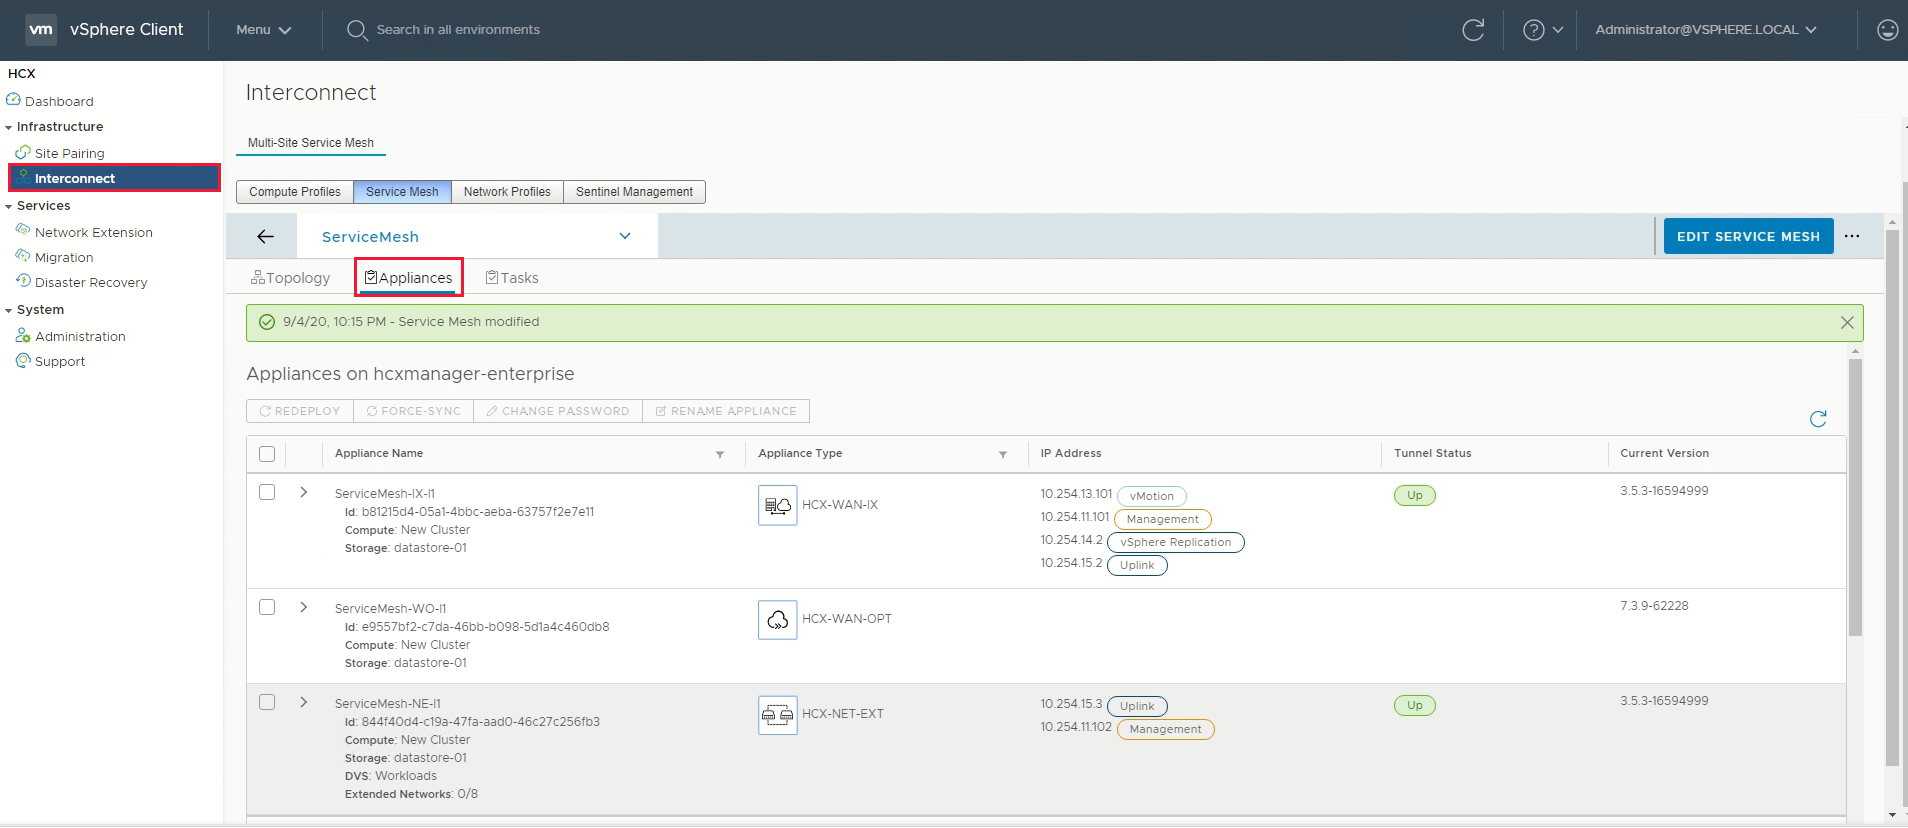The height and width of the screenshot is (828, 1908).
Task: Open the Administrator user account dropdown
Action: pyautogui.click(x=1705, y=30)
